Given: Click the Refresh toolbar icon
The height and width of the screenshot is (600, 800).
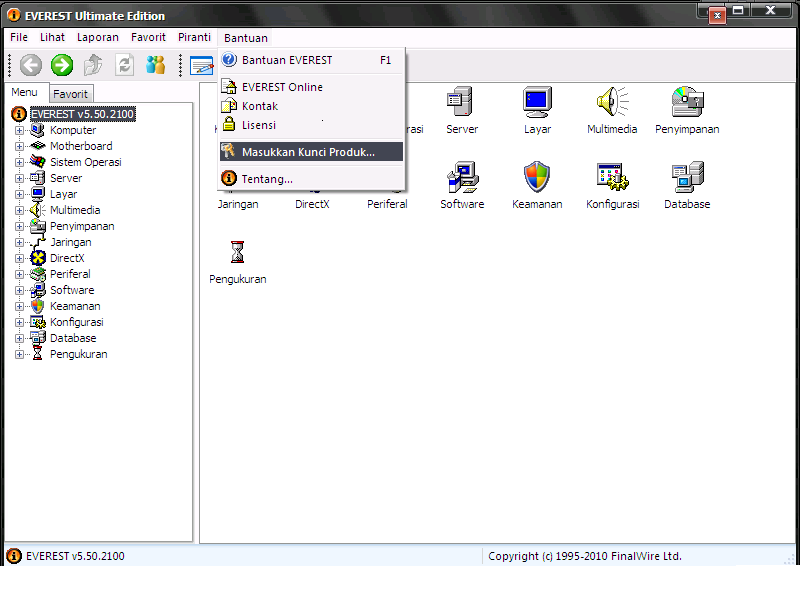Looking at the screenshot, I should click(124, 65).
